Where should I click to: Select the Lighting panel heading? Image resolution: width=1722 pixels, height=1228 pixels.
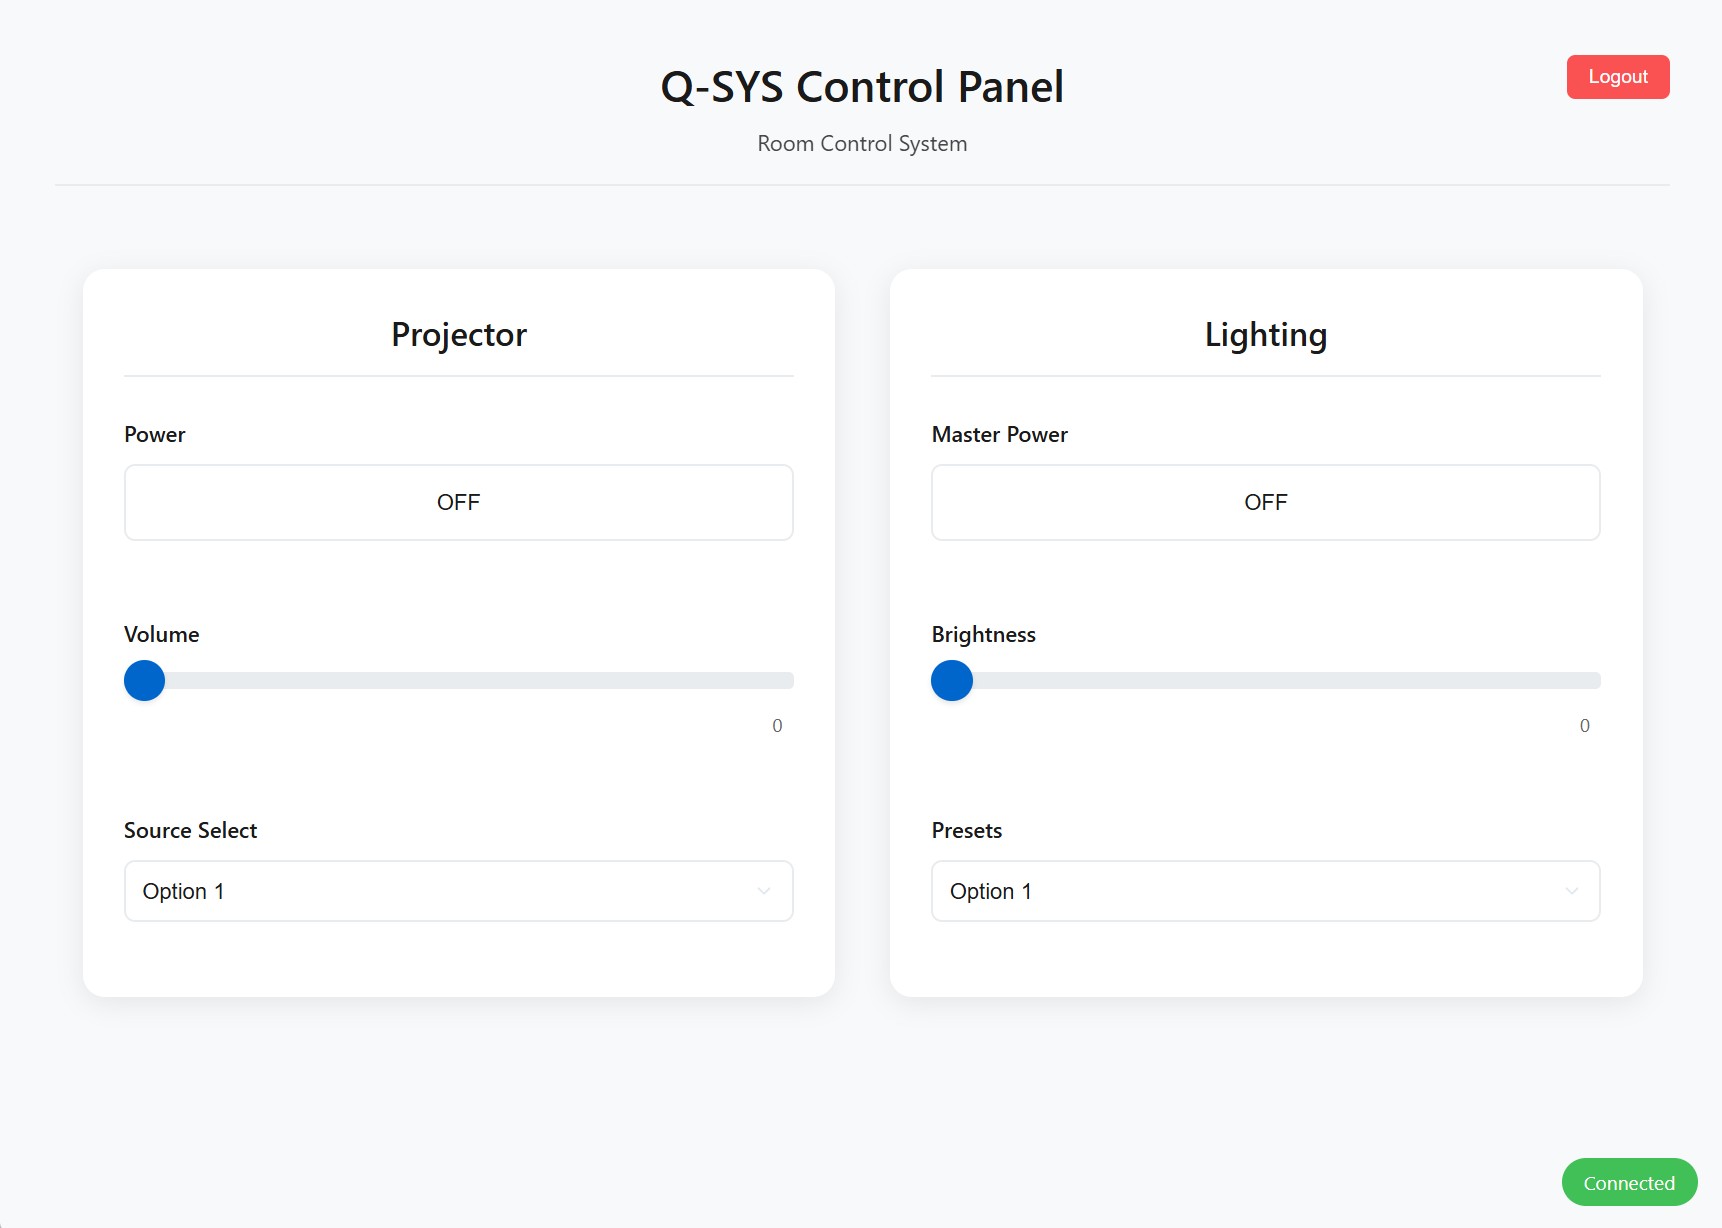[1266, 335]
